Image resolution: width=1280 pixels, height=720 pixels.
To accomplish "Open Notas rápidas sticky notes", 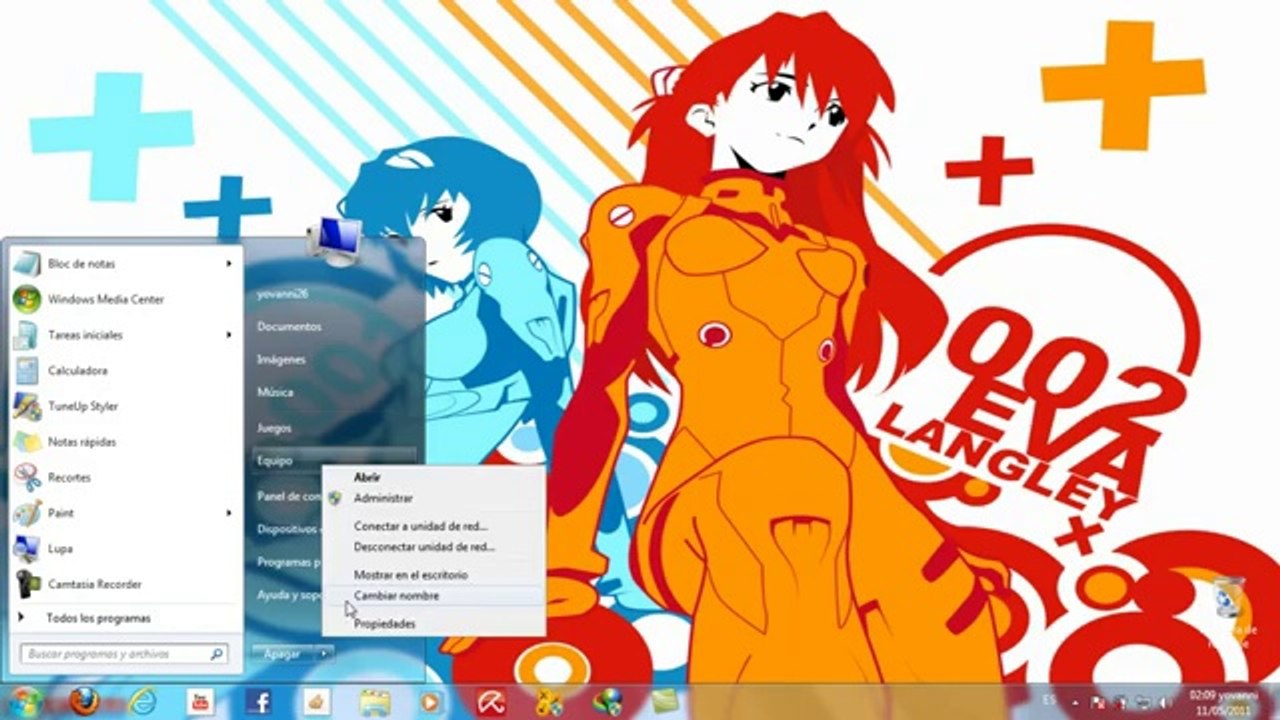I will pos(124,441).
